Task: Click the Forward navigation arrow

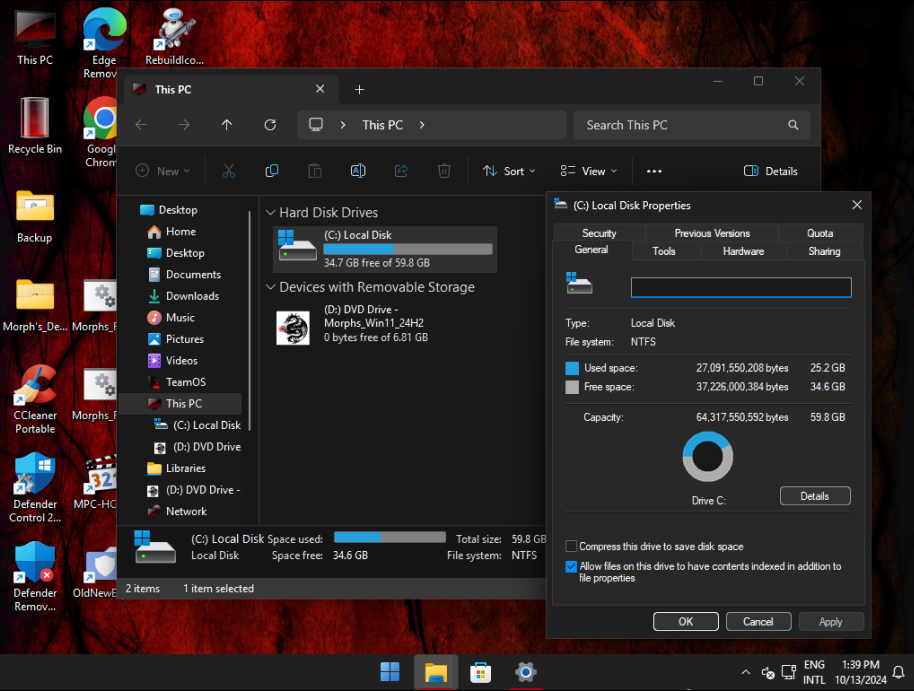Action: tap(184, 125)
